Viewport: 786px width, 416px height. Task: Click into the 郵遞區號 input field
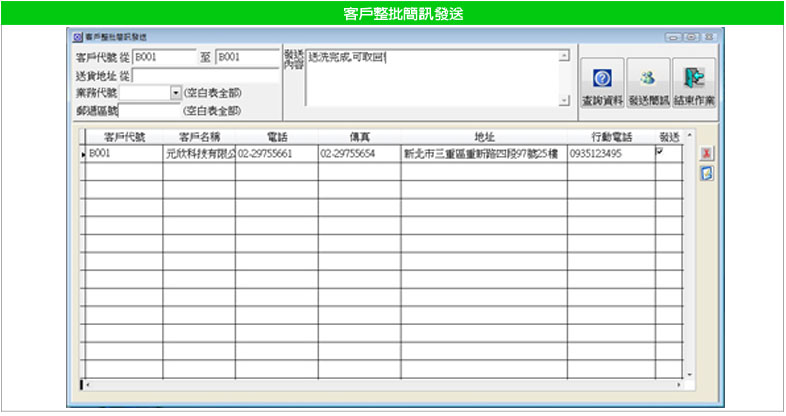tap(150, 110)
